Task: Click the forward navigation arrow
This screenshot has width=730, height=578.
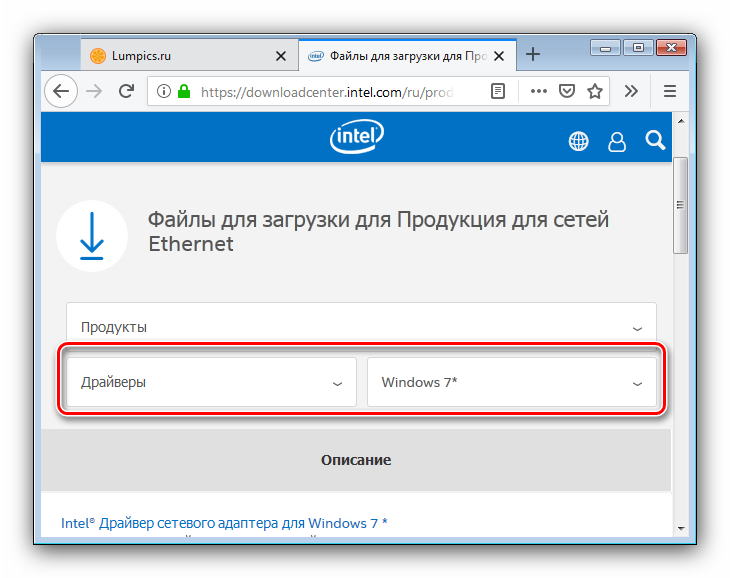Action: click(x=94, y=91)
